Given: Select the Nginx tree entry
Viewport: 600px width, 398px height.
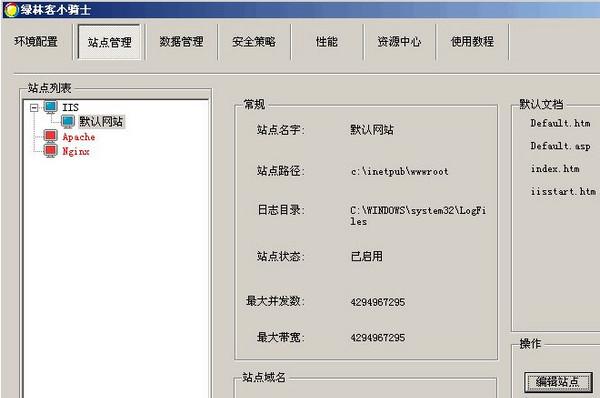Looking at the screenshot, I should point(76,152).
